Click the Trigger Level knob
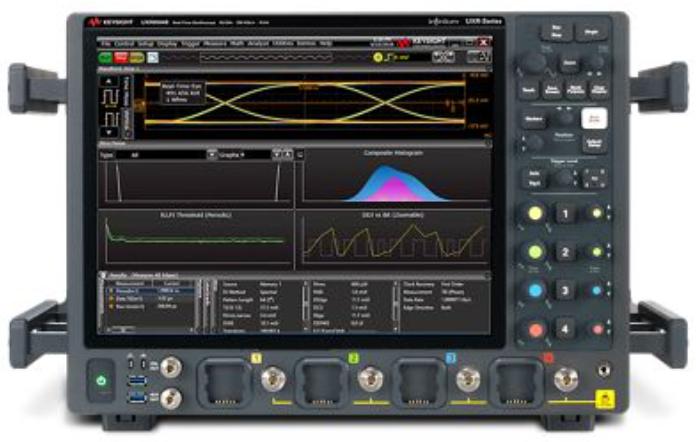The width and height of the screenshot is (696, 442). click(x=563, y=178)
